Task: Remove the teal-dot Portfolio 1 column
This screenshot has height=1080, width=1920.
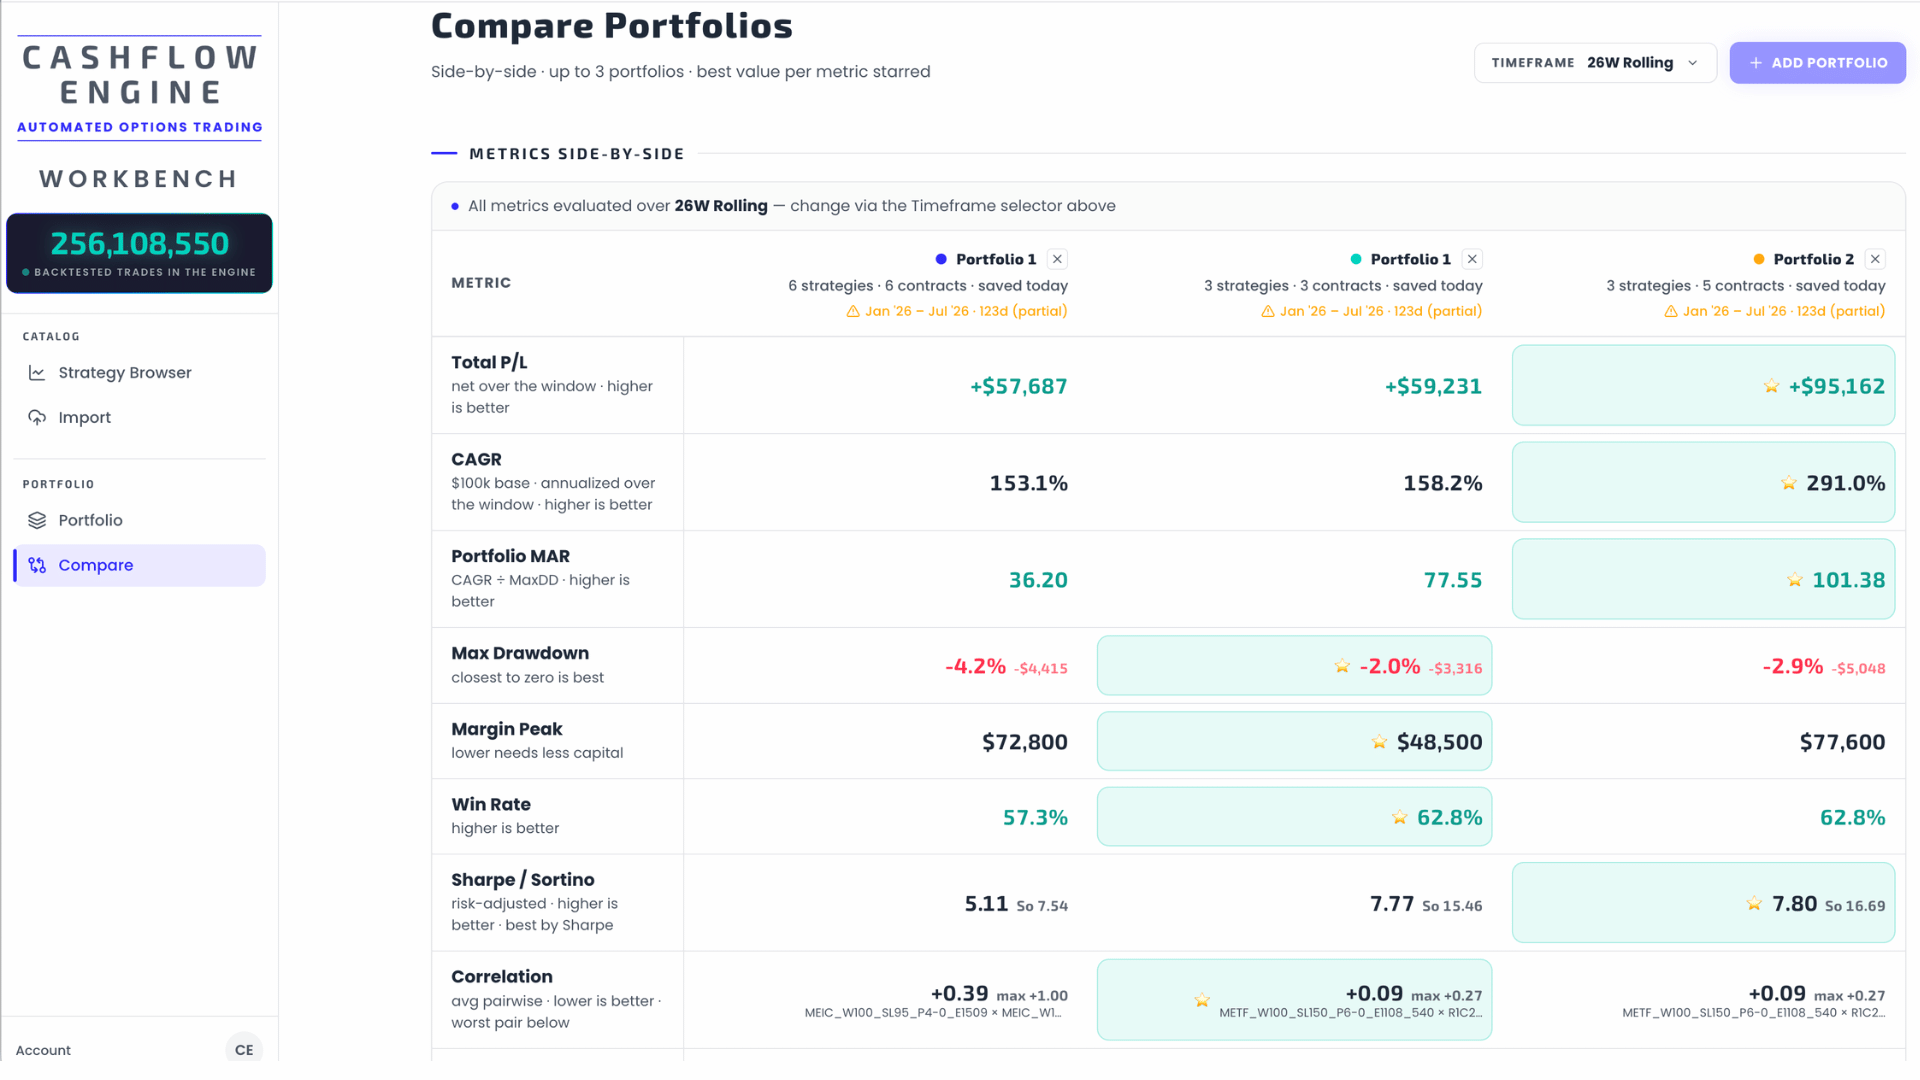Action: click(x=1472, y=259)
